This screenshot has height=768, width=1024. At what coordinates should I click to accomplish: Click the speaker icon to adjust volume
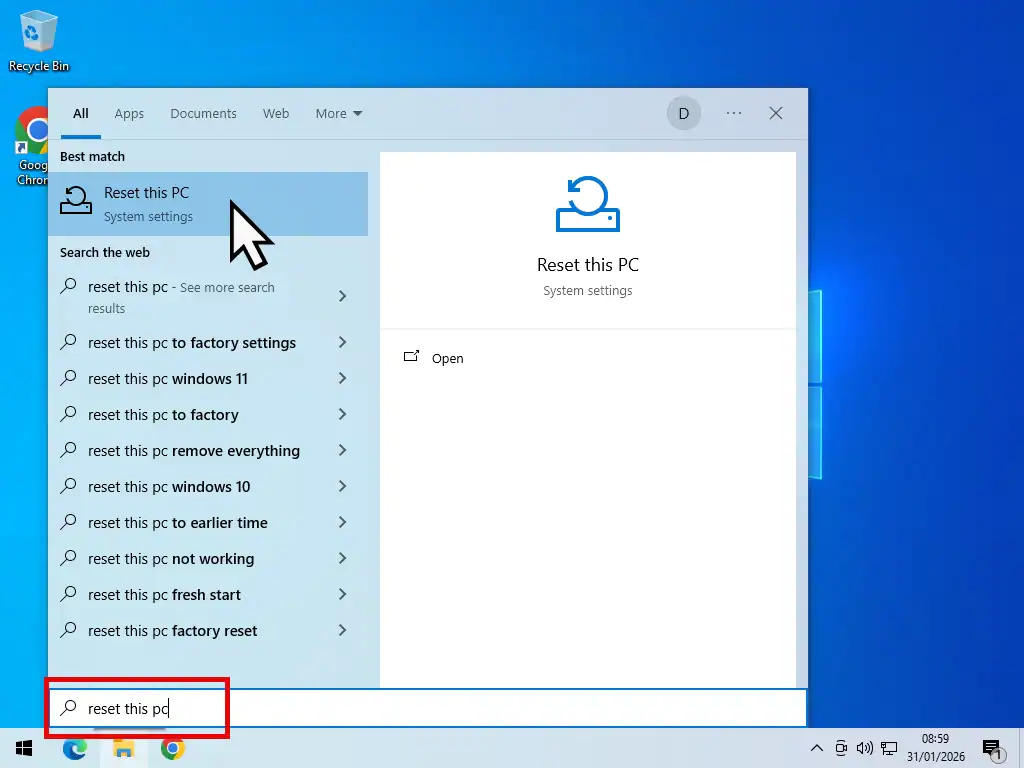pos(865,747)
